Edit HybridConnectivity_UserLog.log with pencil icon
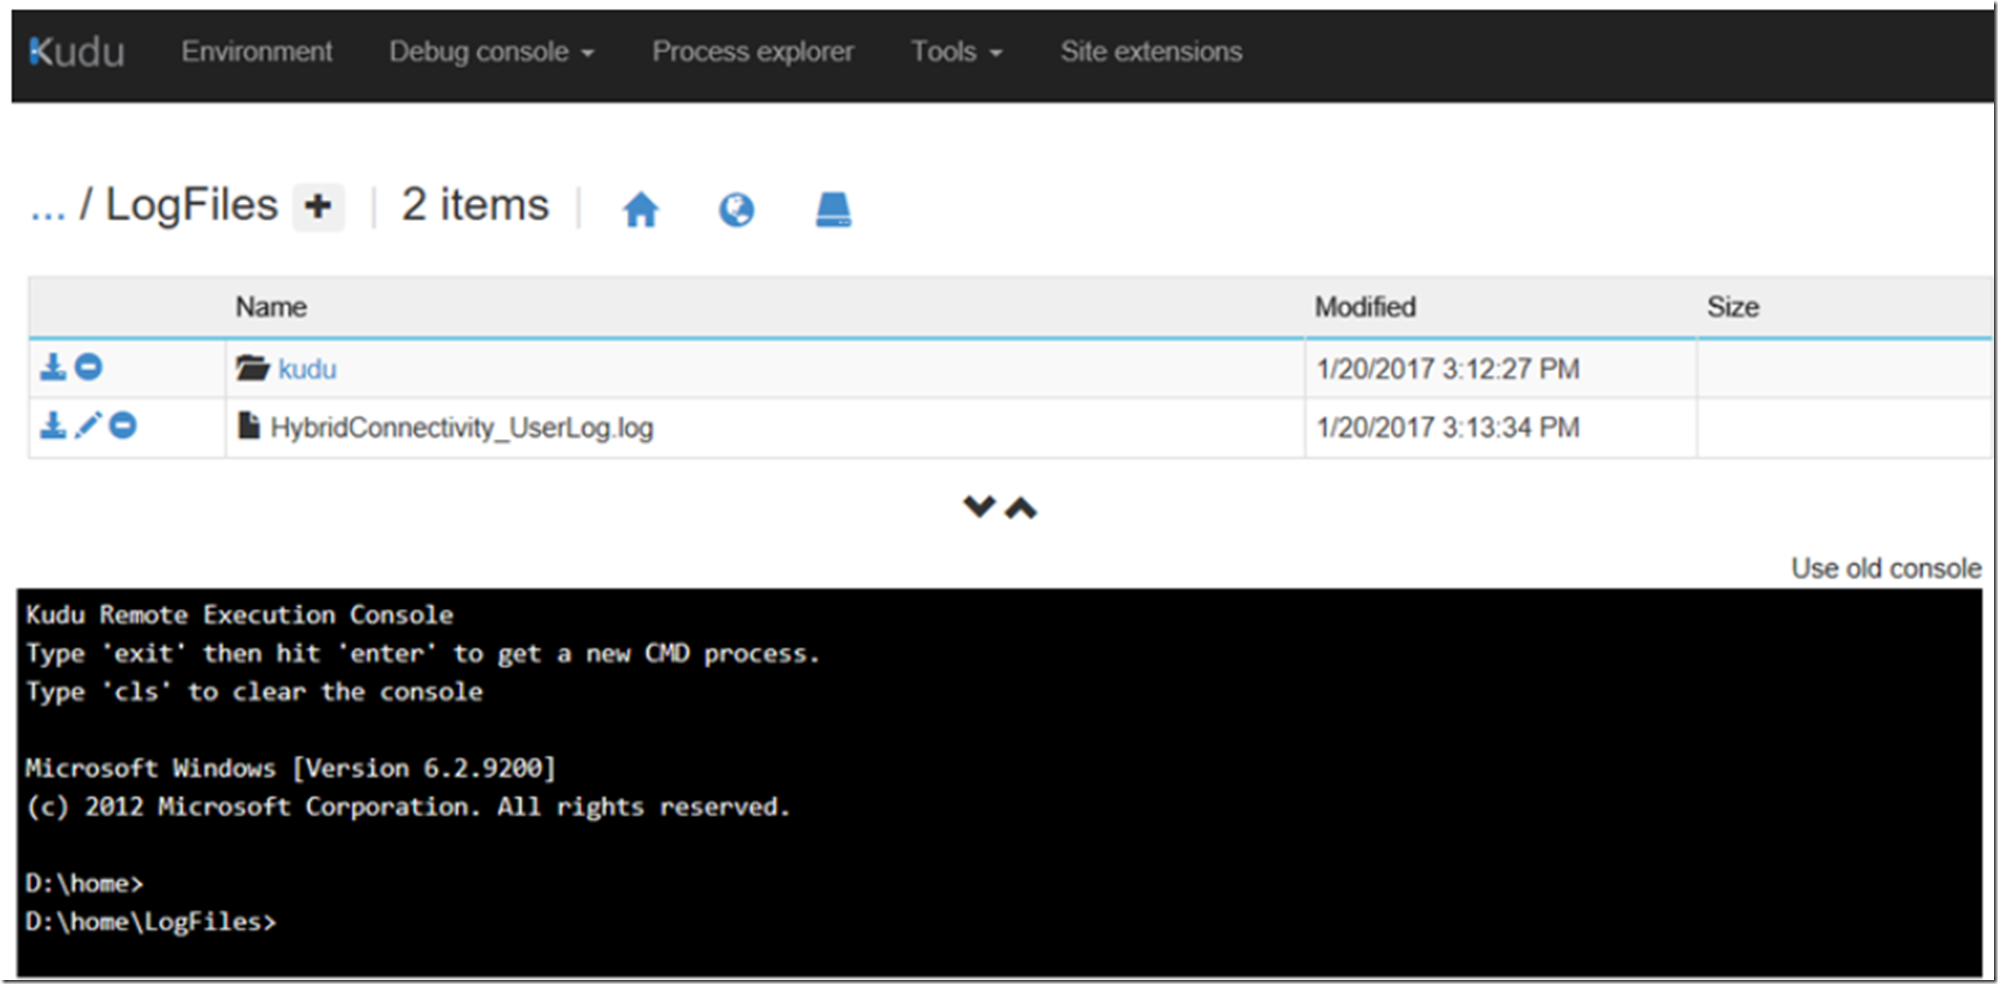The width and height of the screenshot is (1998, 984). [88, 426]
